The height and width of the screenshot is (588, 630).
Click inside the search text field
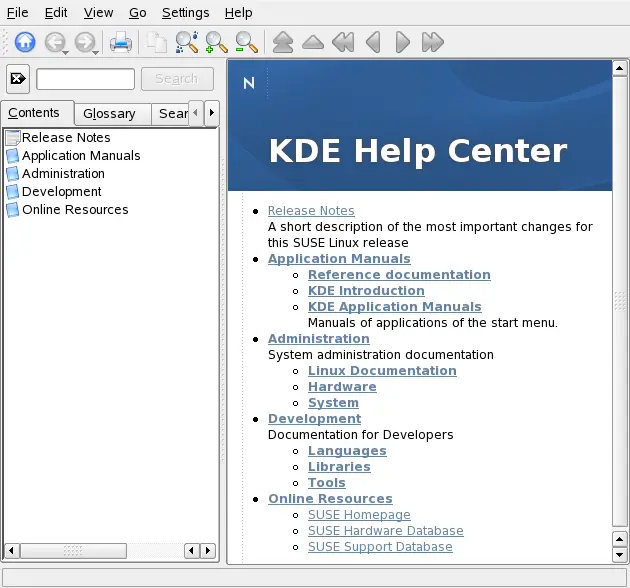coord(85,79)
